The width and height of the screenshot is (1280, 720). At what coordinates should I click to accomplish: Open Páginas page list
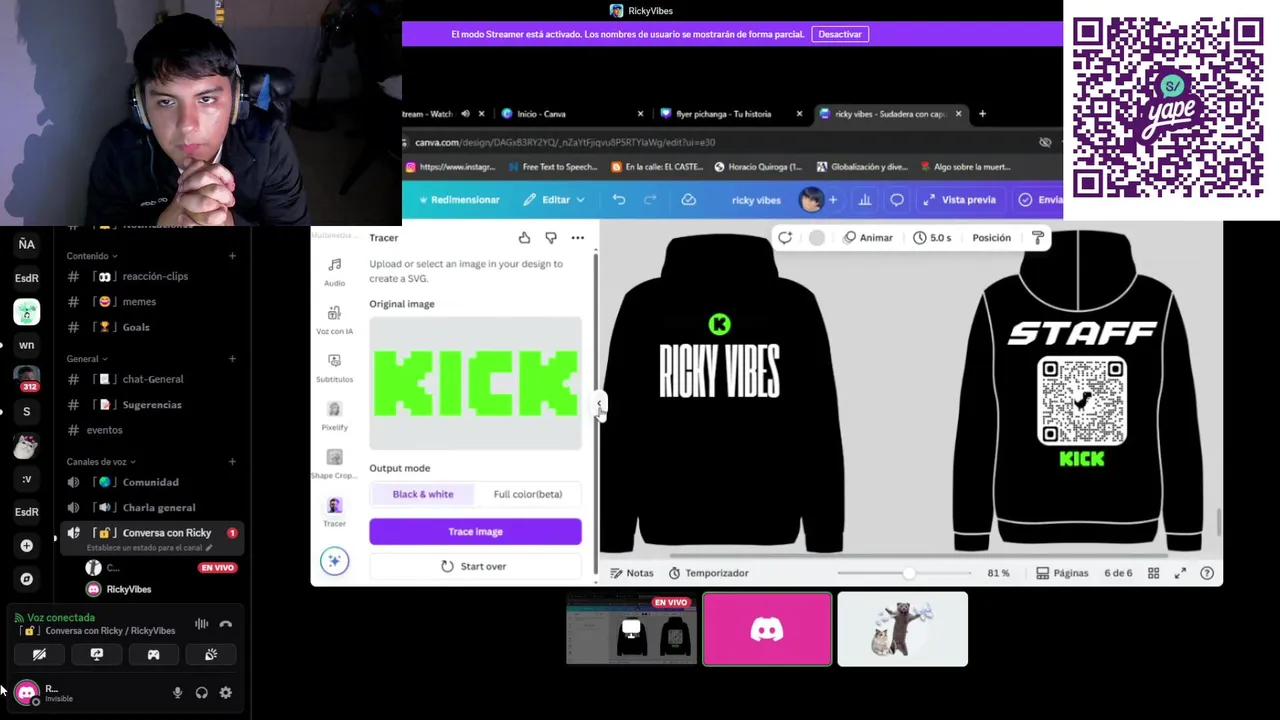click(1062, 573)
